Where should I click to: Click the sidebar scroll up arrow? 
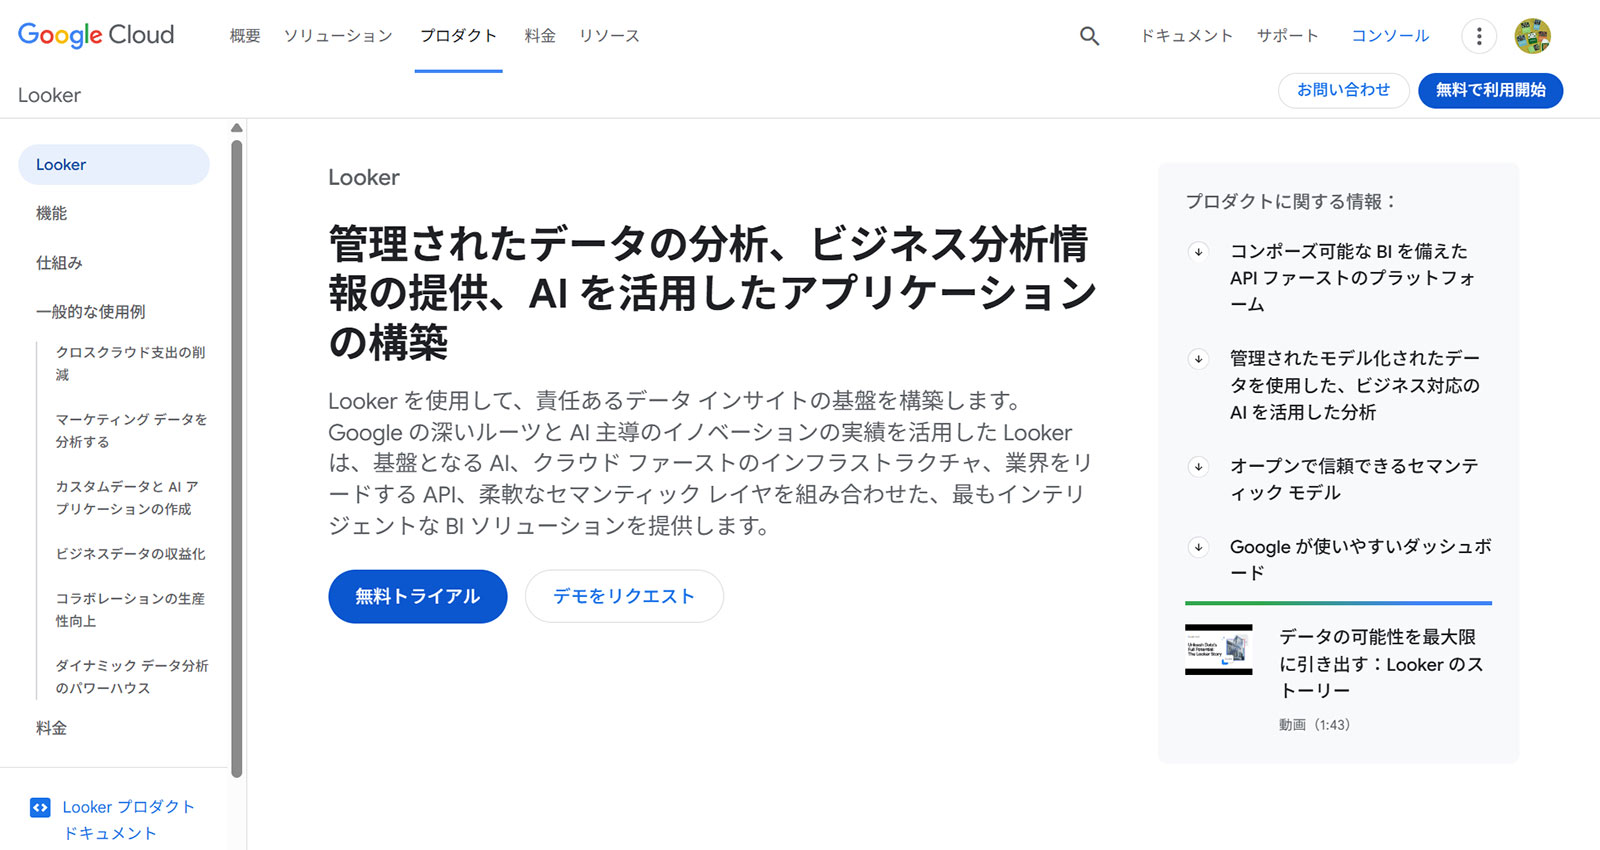pos(237,128)
